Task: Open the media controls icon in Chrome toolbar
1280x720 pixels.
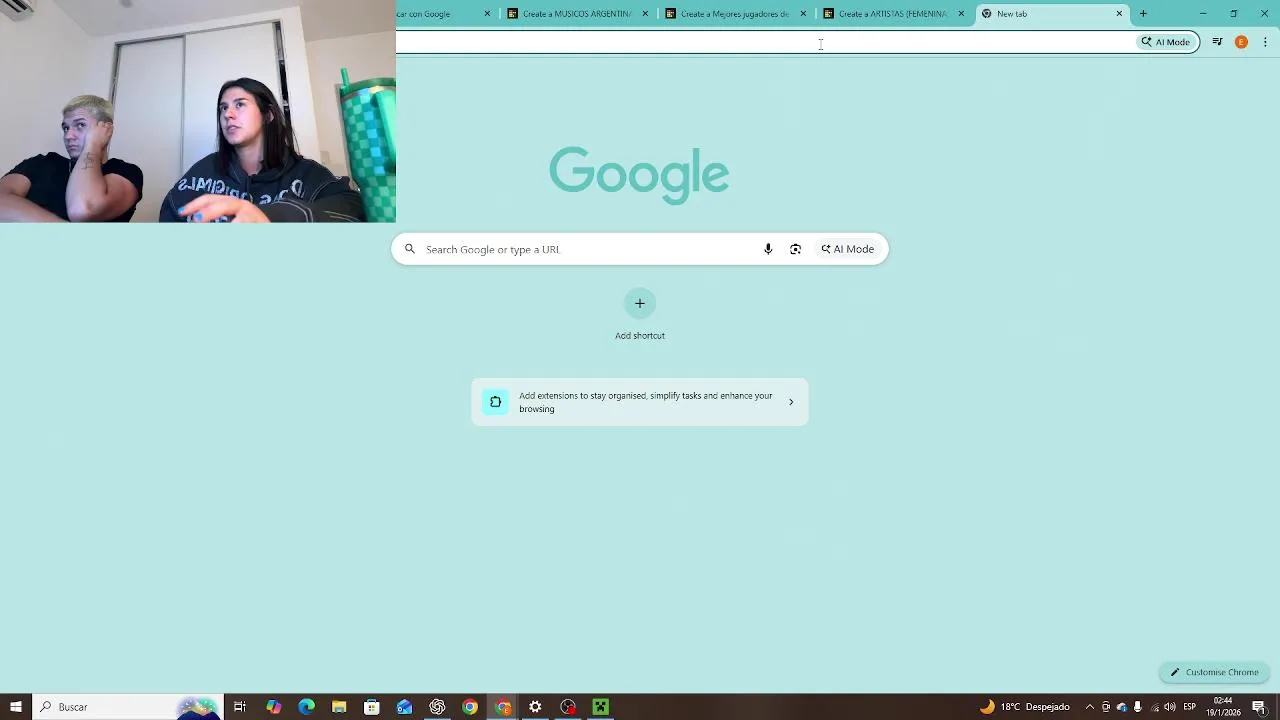Action: pos(1217,42)
